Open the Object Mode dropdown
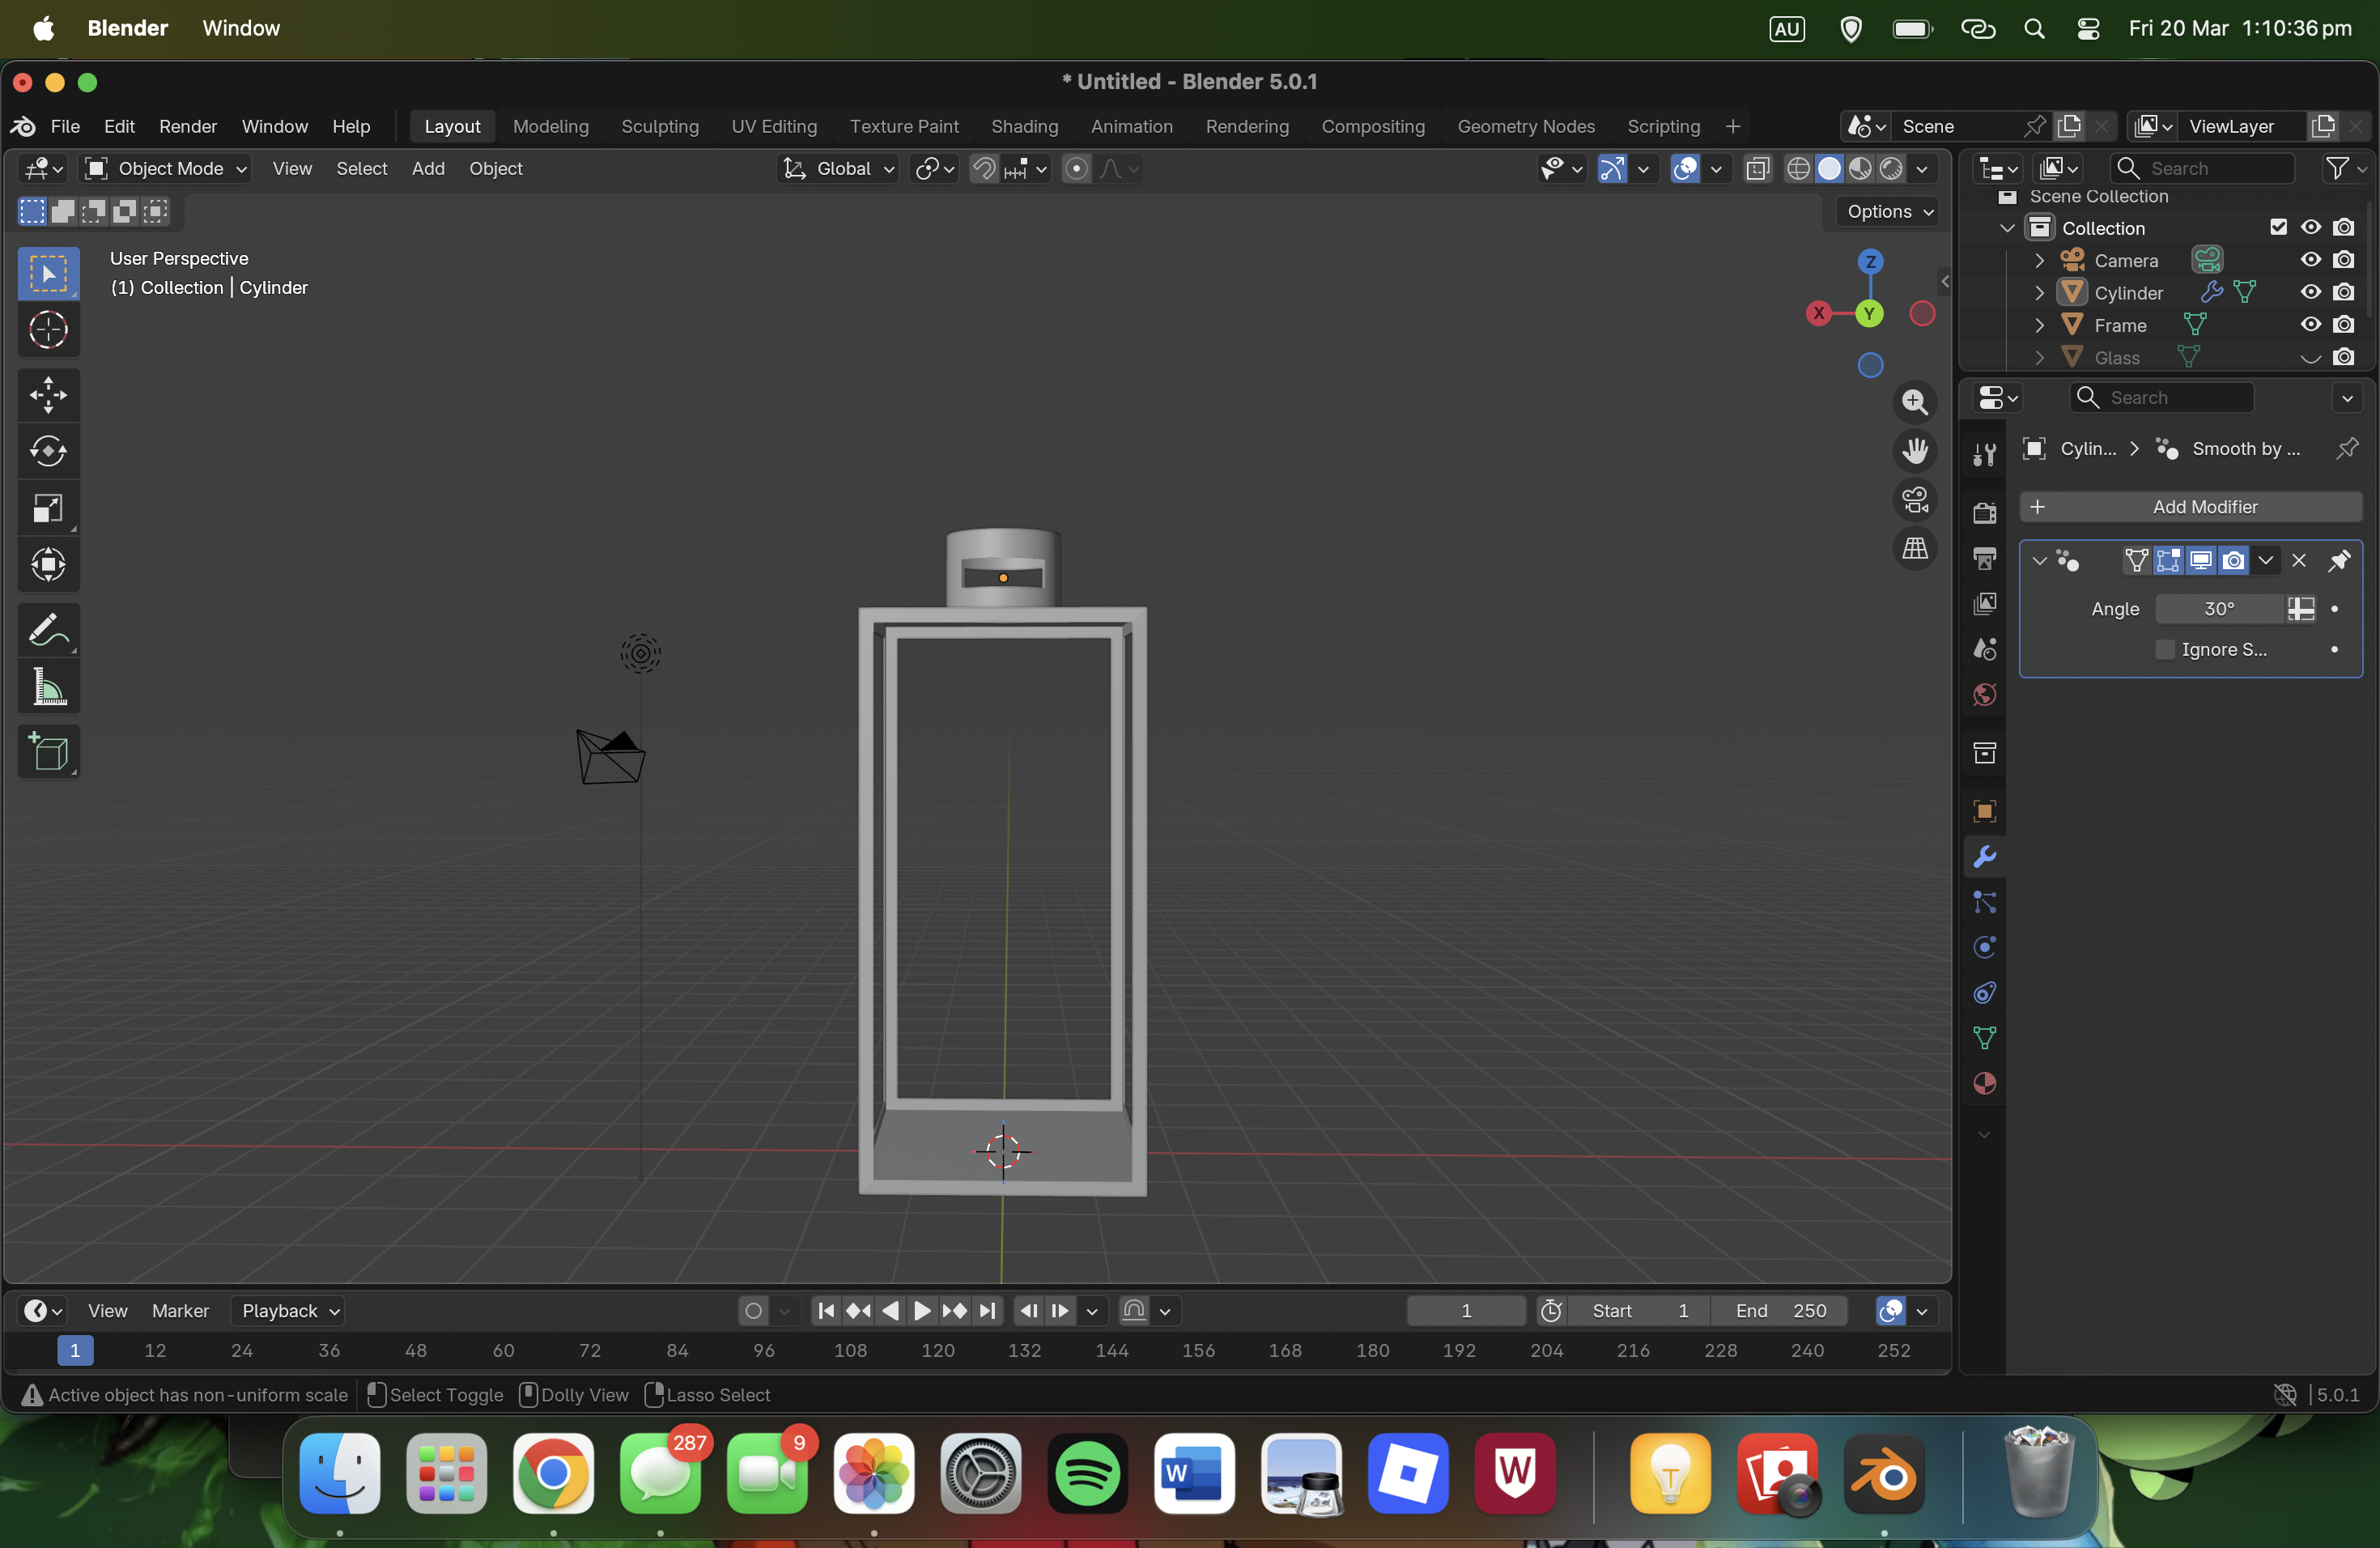The height and width of the screenshot is (1548, 2380). (x=166, y=168)
